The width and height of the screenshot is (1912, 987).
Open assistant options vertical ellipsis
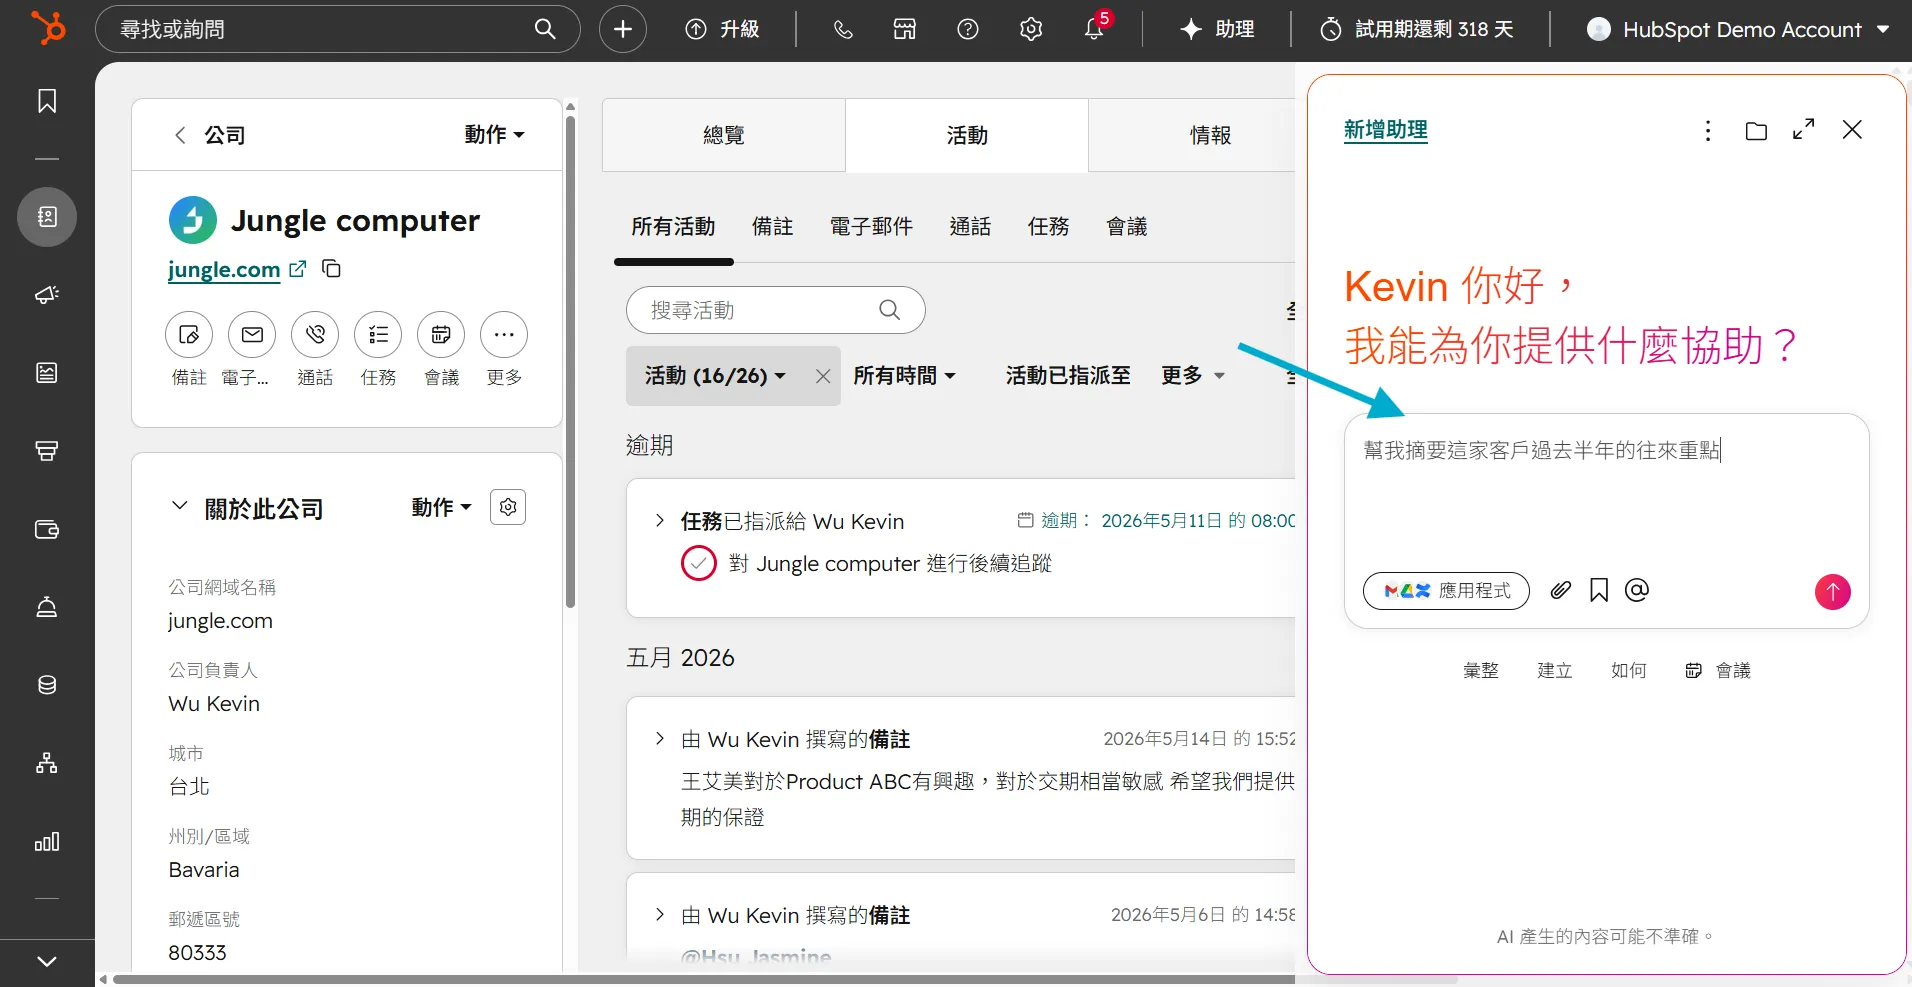pos(1708,131)
